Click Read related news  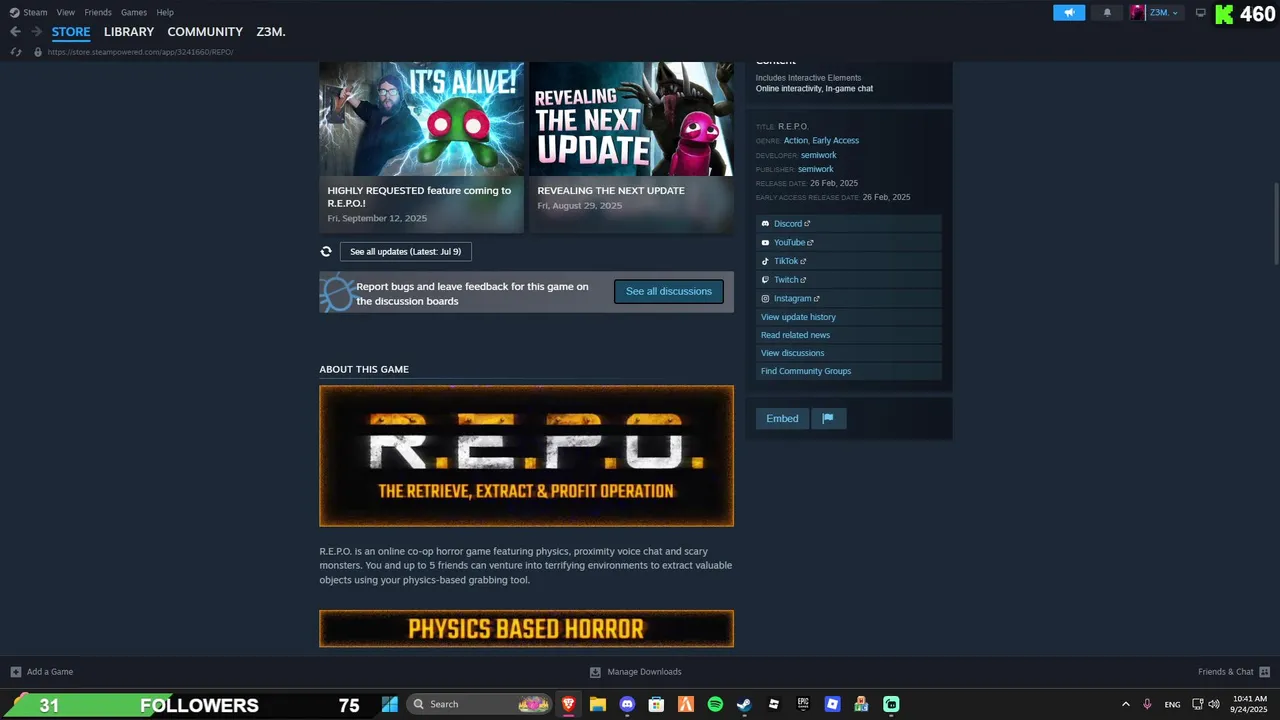pos(849,335)
